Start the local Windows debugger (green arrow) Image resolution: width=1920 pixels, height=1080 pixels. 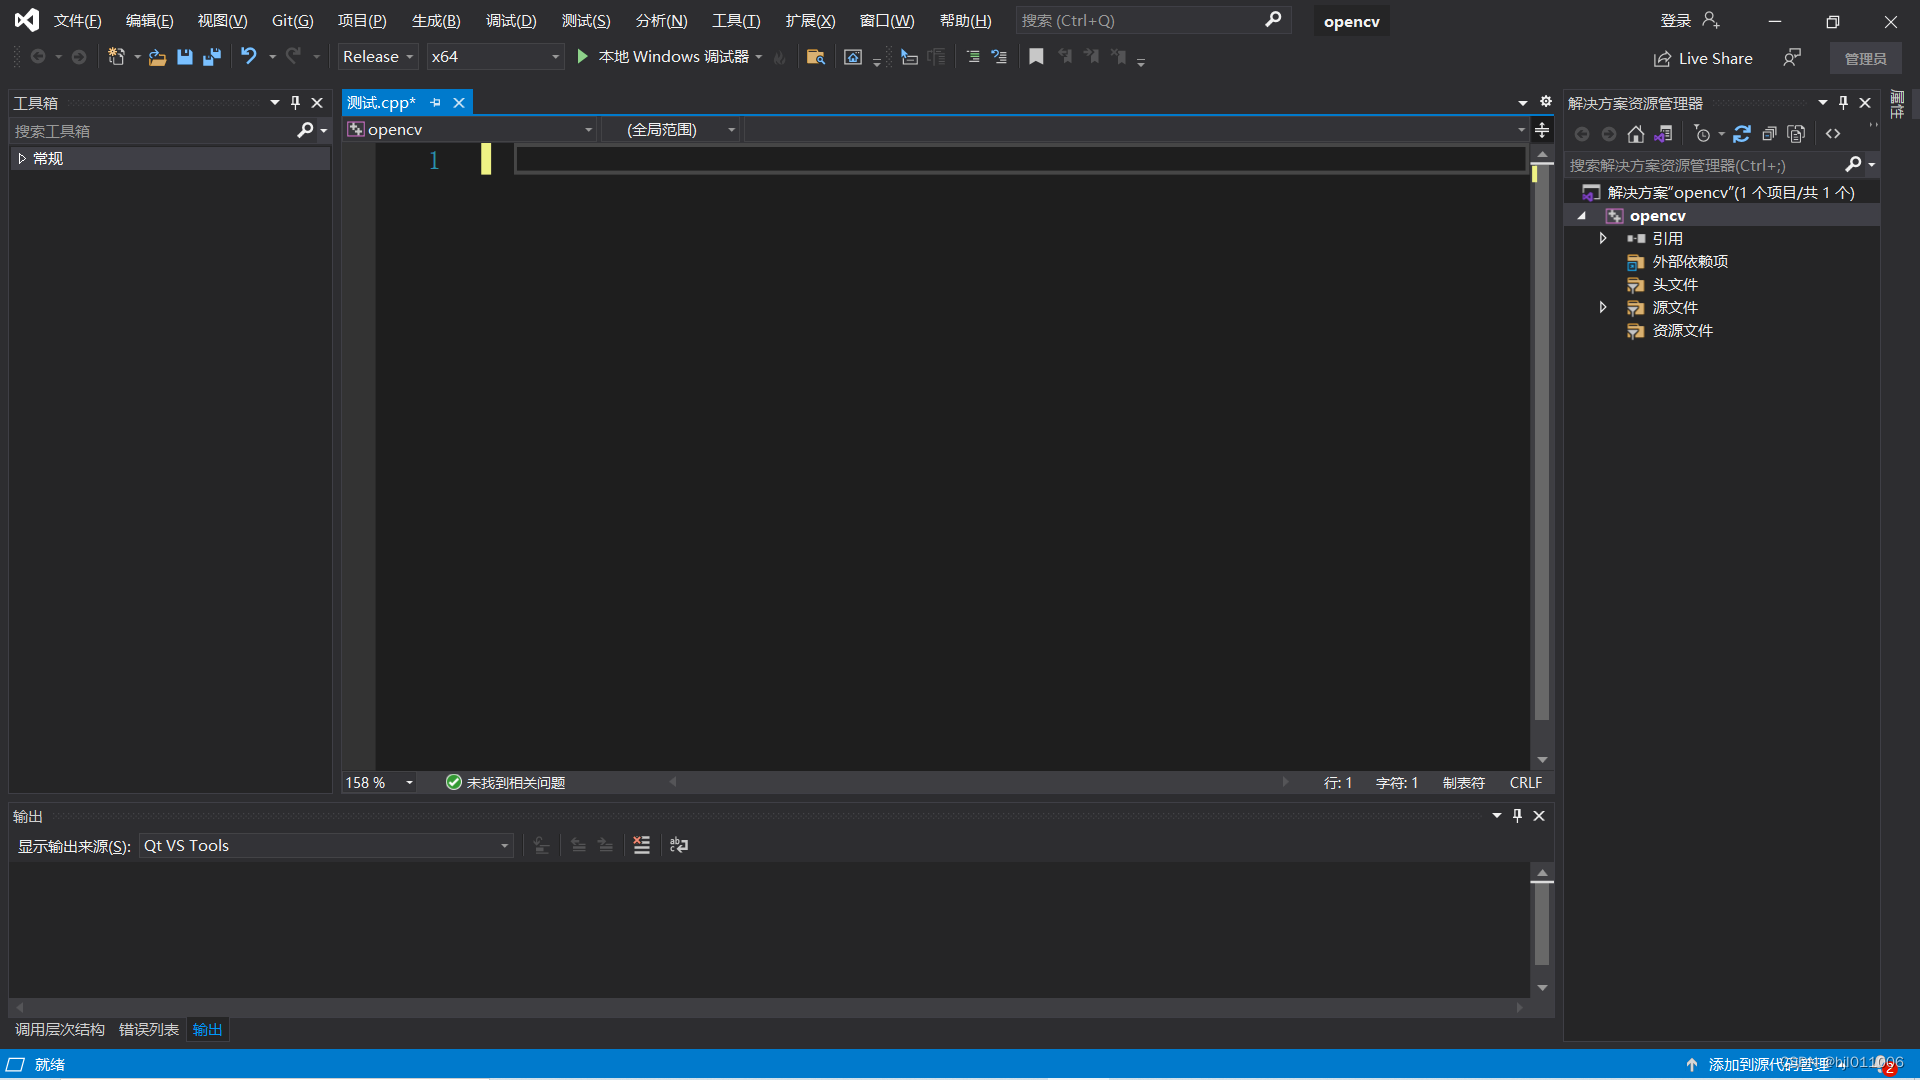[x=582, y=57]
